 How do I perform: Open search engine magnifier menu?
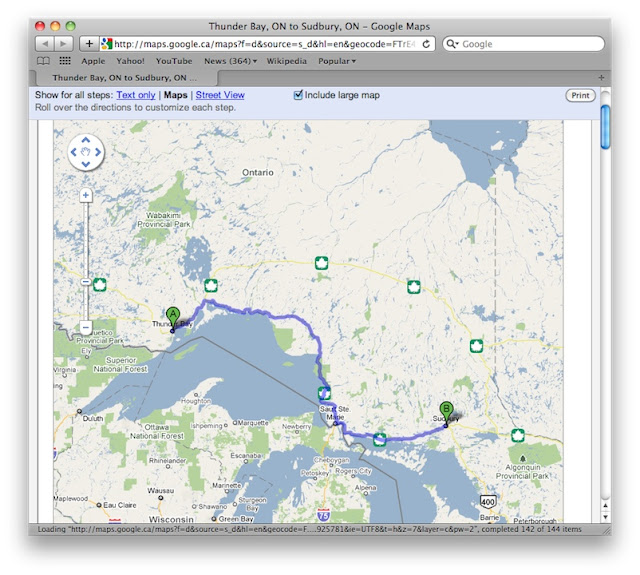click(x=452, y=44)
